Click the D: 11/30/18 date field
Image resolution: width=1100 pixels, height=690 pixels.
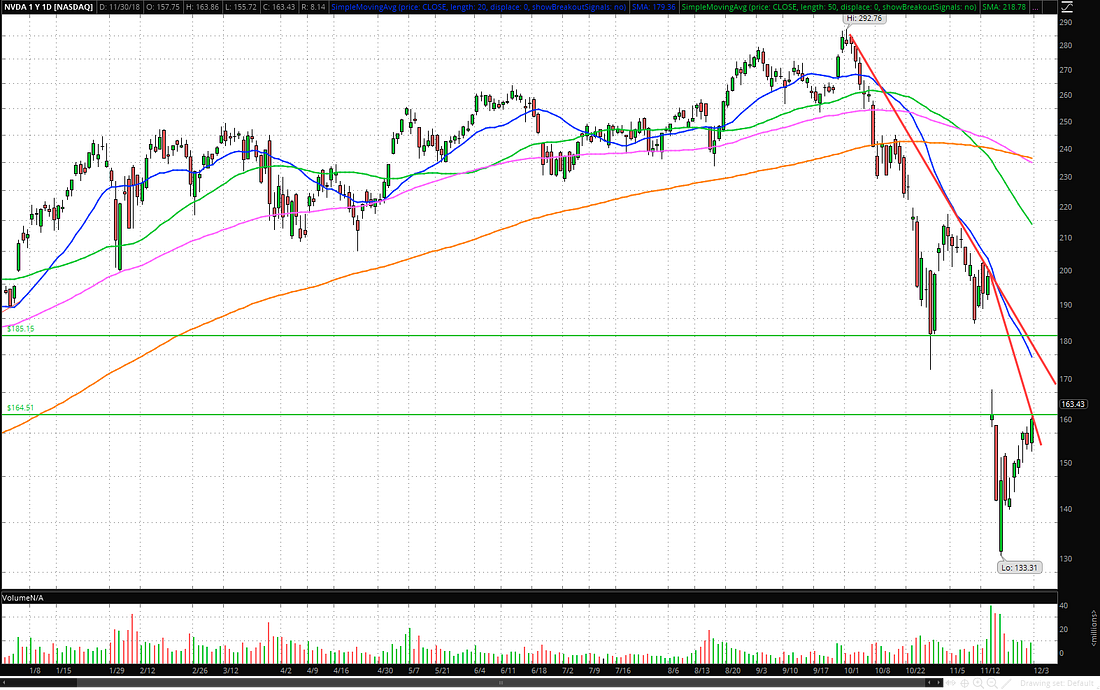pos(119,7)
